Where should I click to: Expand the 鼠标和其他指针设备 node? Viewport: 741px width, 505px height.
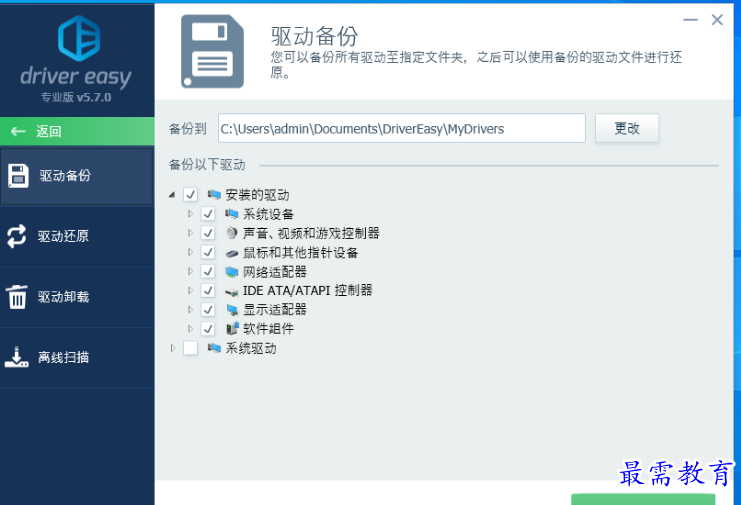[x=190, y=252]
